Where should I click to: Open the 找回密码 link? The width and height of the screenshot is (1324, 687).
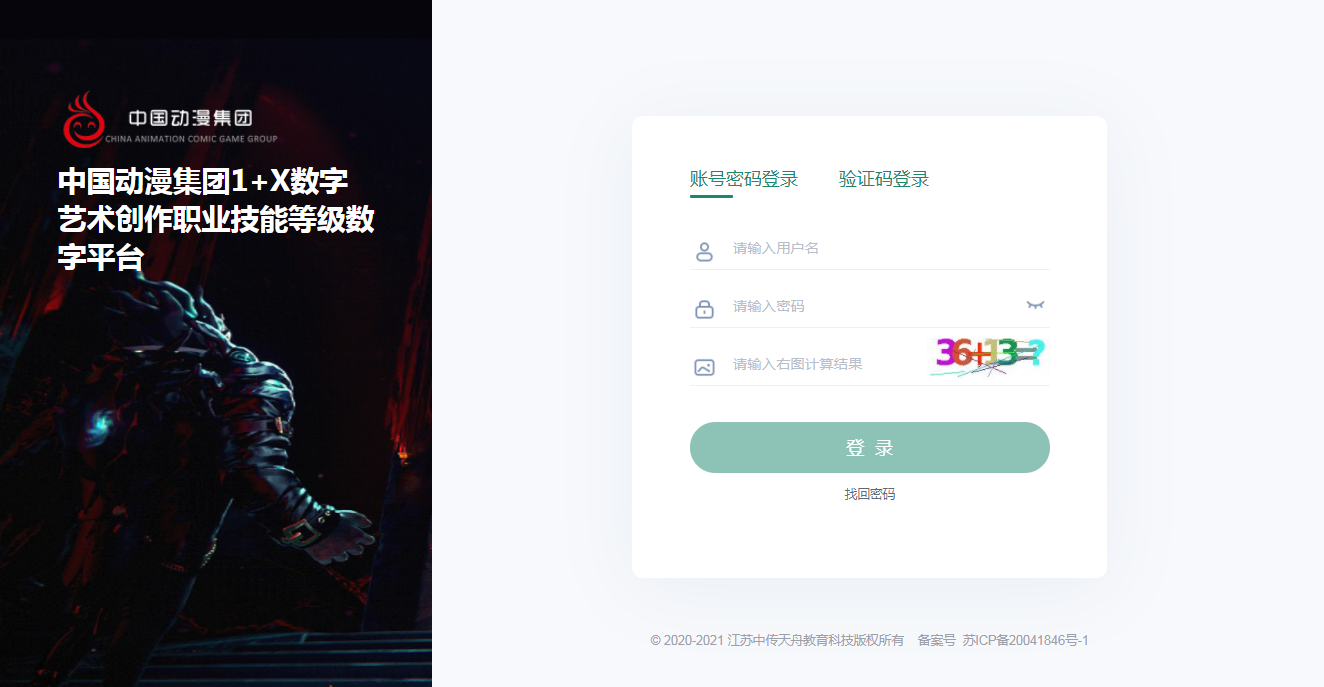pos(870,494)
